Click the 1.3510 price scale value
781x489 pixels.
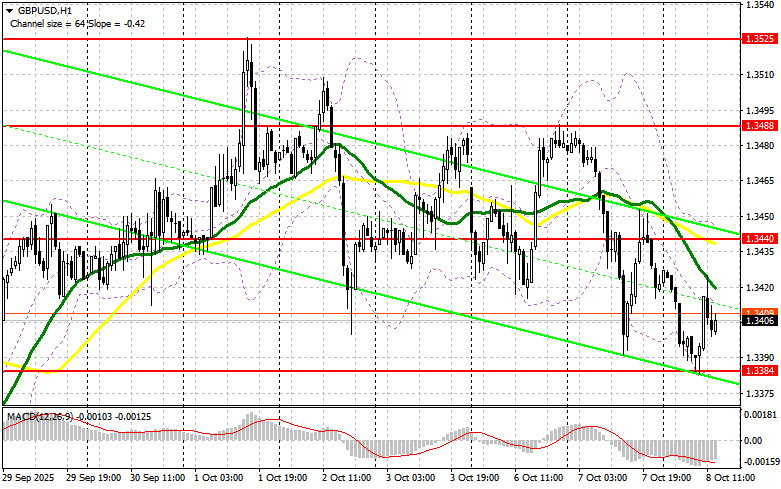coord(760,75)
